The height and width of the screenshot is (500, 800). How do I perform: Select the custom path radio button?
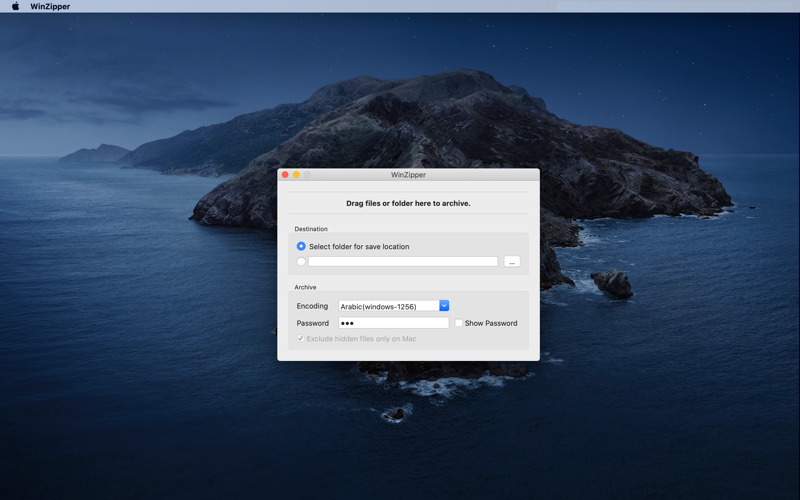pos(301,261)
